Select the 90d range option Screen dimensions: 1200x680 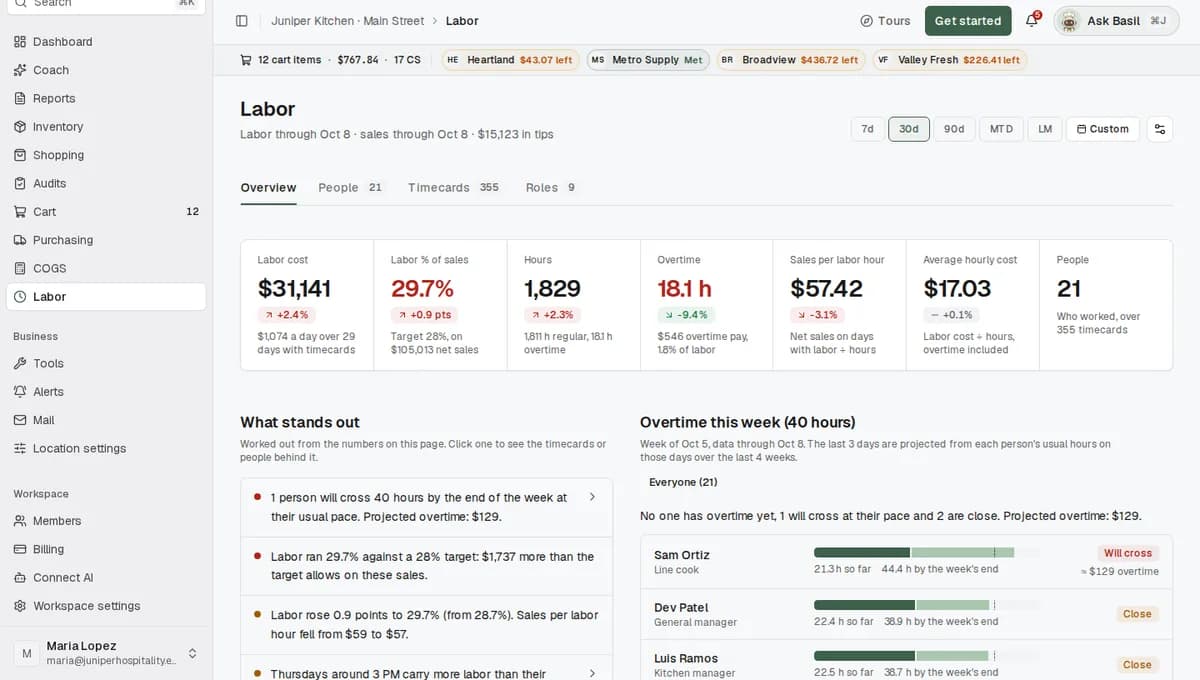(x=954, y=129)
